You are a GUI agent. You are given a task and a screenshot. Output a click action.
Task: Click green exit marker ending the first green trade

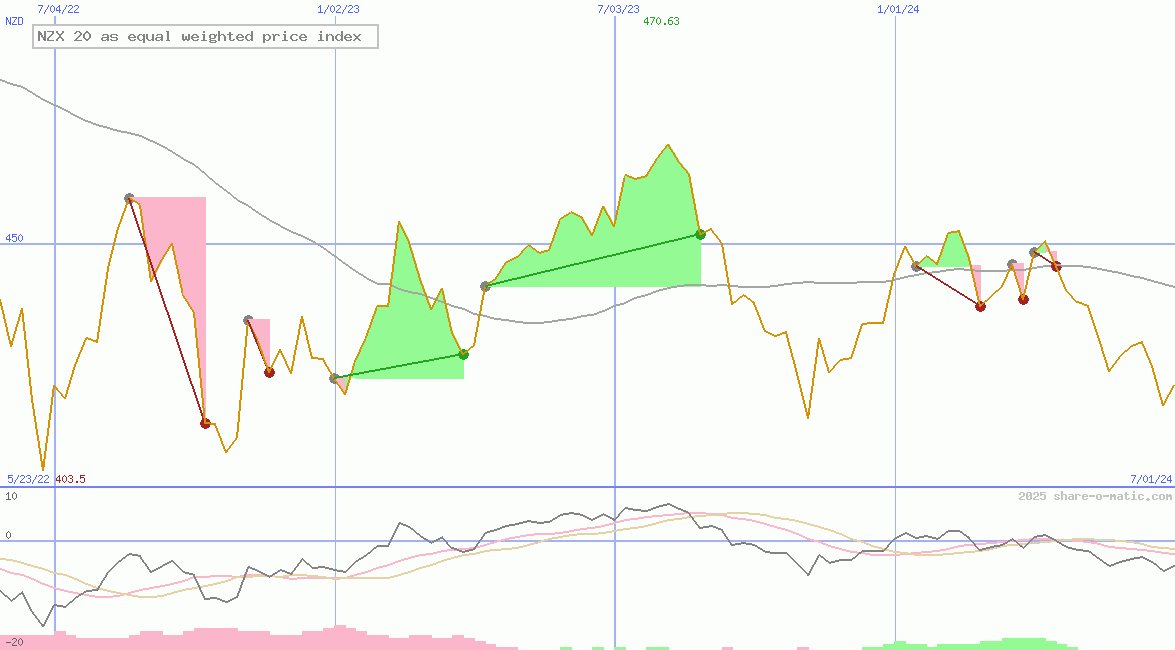click(x=464, y=354)
